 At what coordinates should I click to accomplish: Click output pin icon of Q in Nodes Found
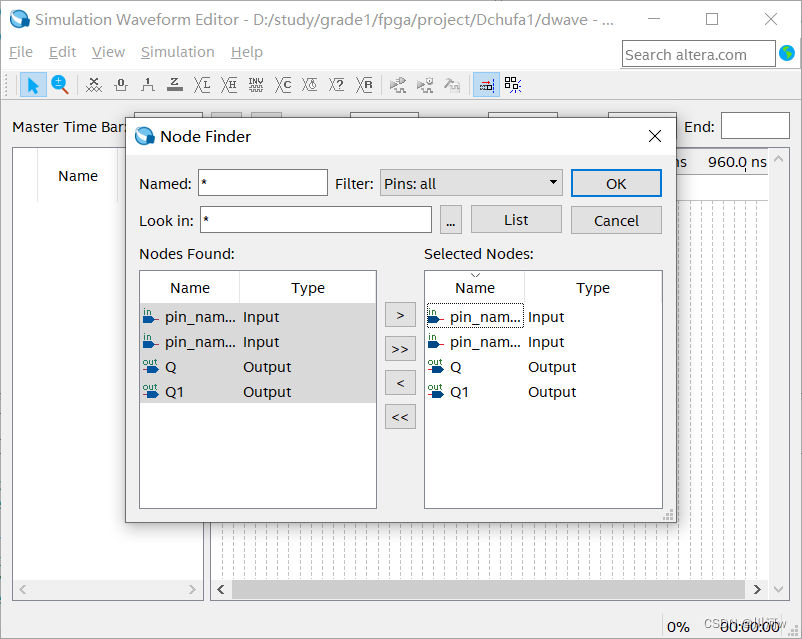pos(150,366)
